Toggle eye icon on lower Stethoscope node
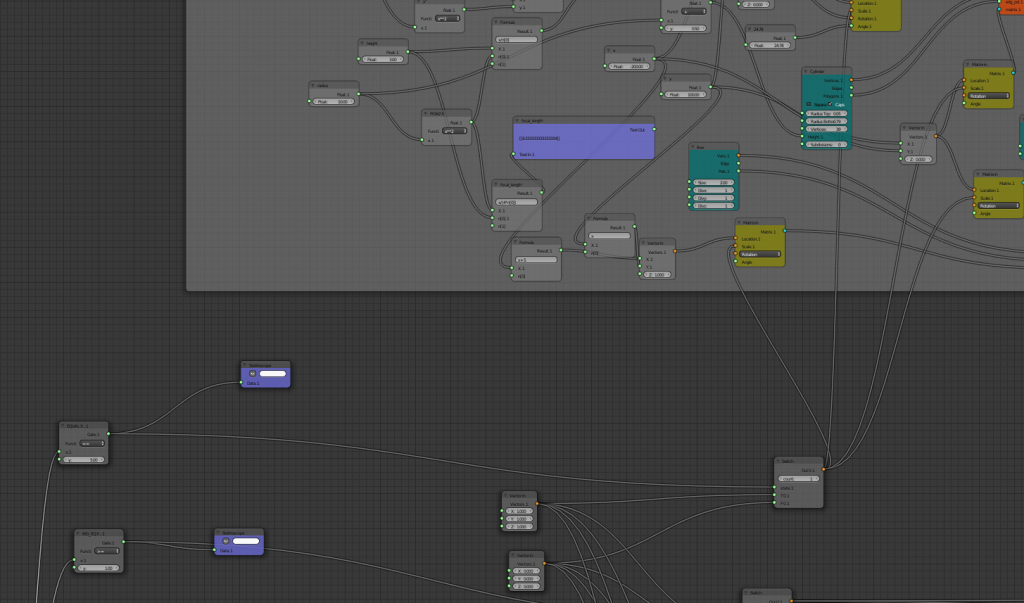The height and width of the screenshot is (603, 1024). tap(226, 541)
